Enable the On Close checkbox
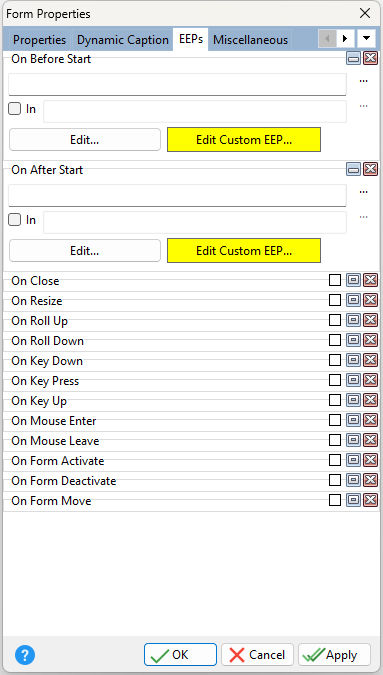Image resolution: width=383 pixels, height=675 pixels. tap(335, 281)
